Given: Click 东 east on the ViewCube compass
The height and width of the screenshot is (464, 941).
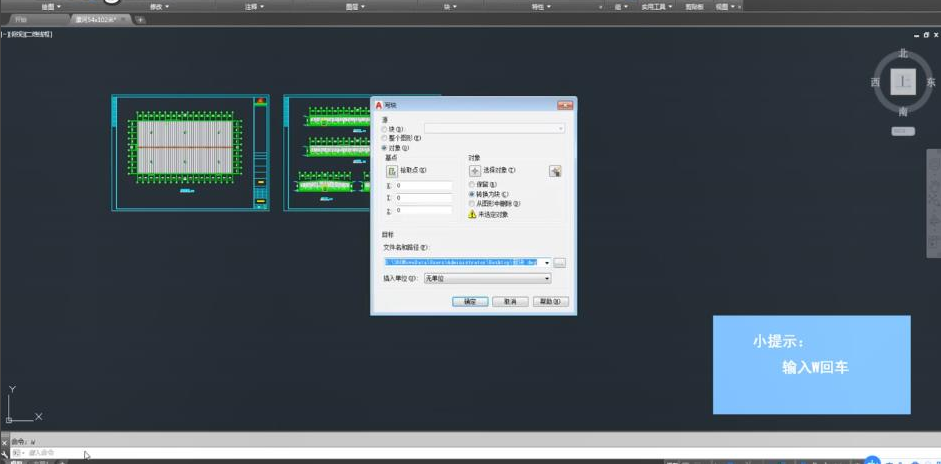Looking at the screenshot, I should (x=931, y=82).
